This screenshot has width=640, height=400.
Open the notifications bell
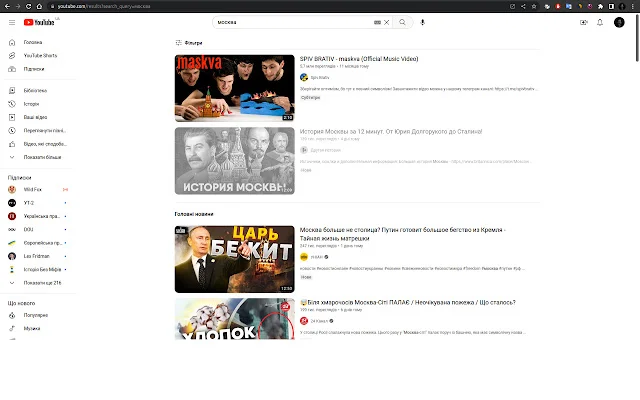coord(600,22)
